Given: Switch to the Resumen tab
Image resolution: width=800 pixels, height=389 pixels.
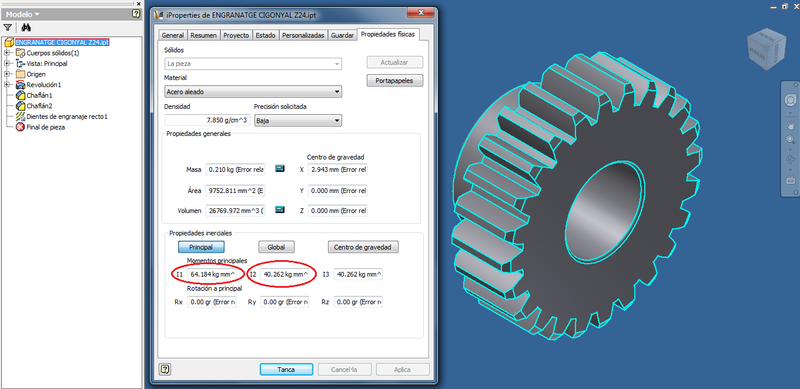Looking at the screenshot, I should tap(204, 35).
